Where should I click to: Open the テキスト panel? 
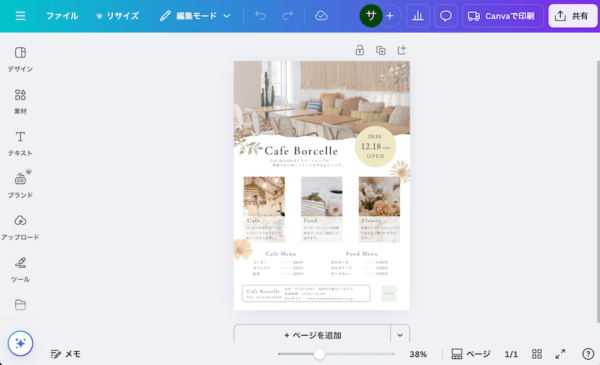coord(20,143)
